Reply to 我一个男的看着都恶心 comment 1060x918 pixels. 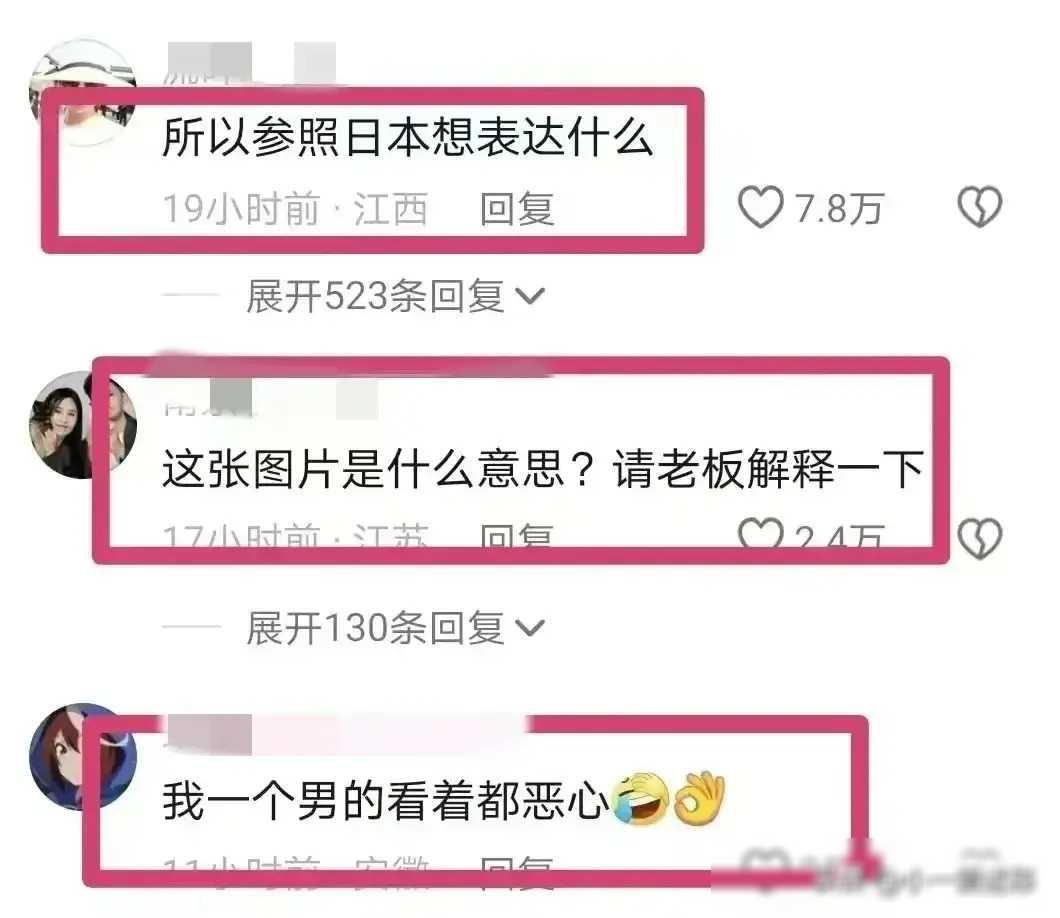pyautogui.click(x=517, y=866)
